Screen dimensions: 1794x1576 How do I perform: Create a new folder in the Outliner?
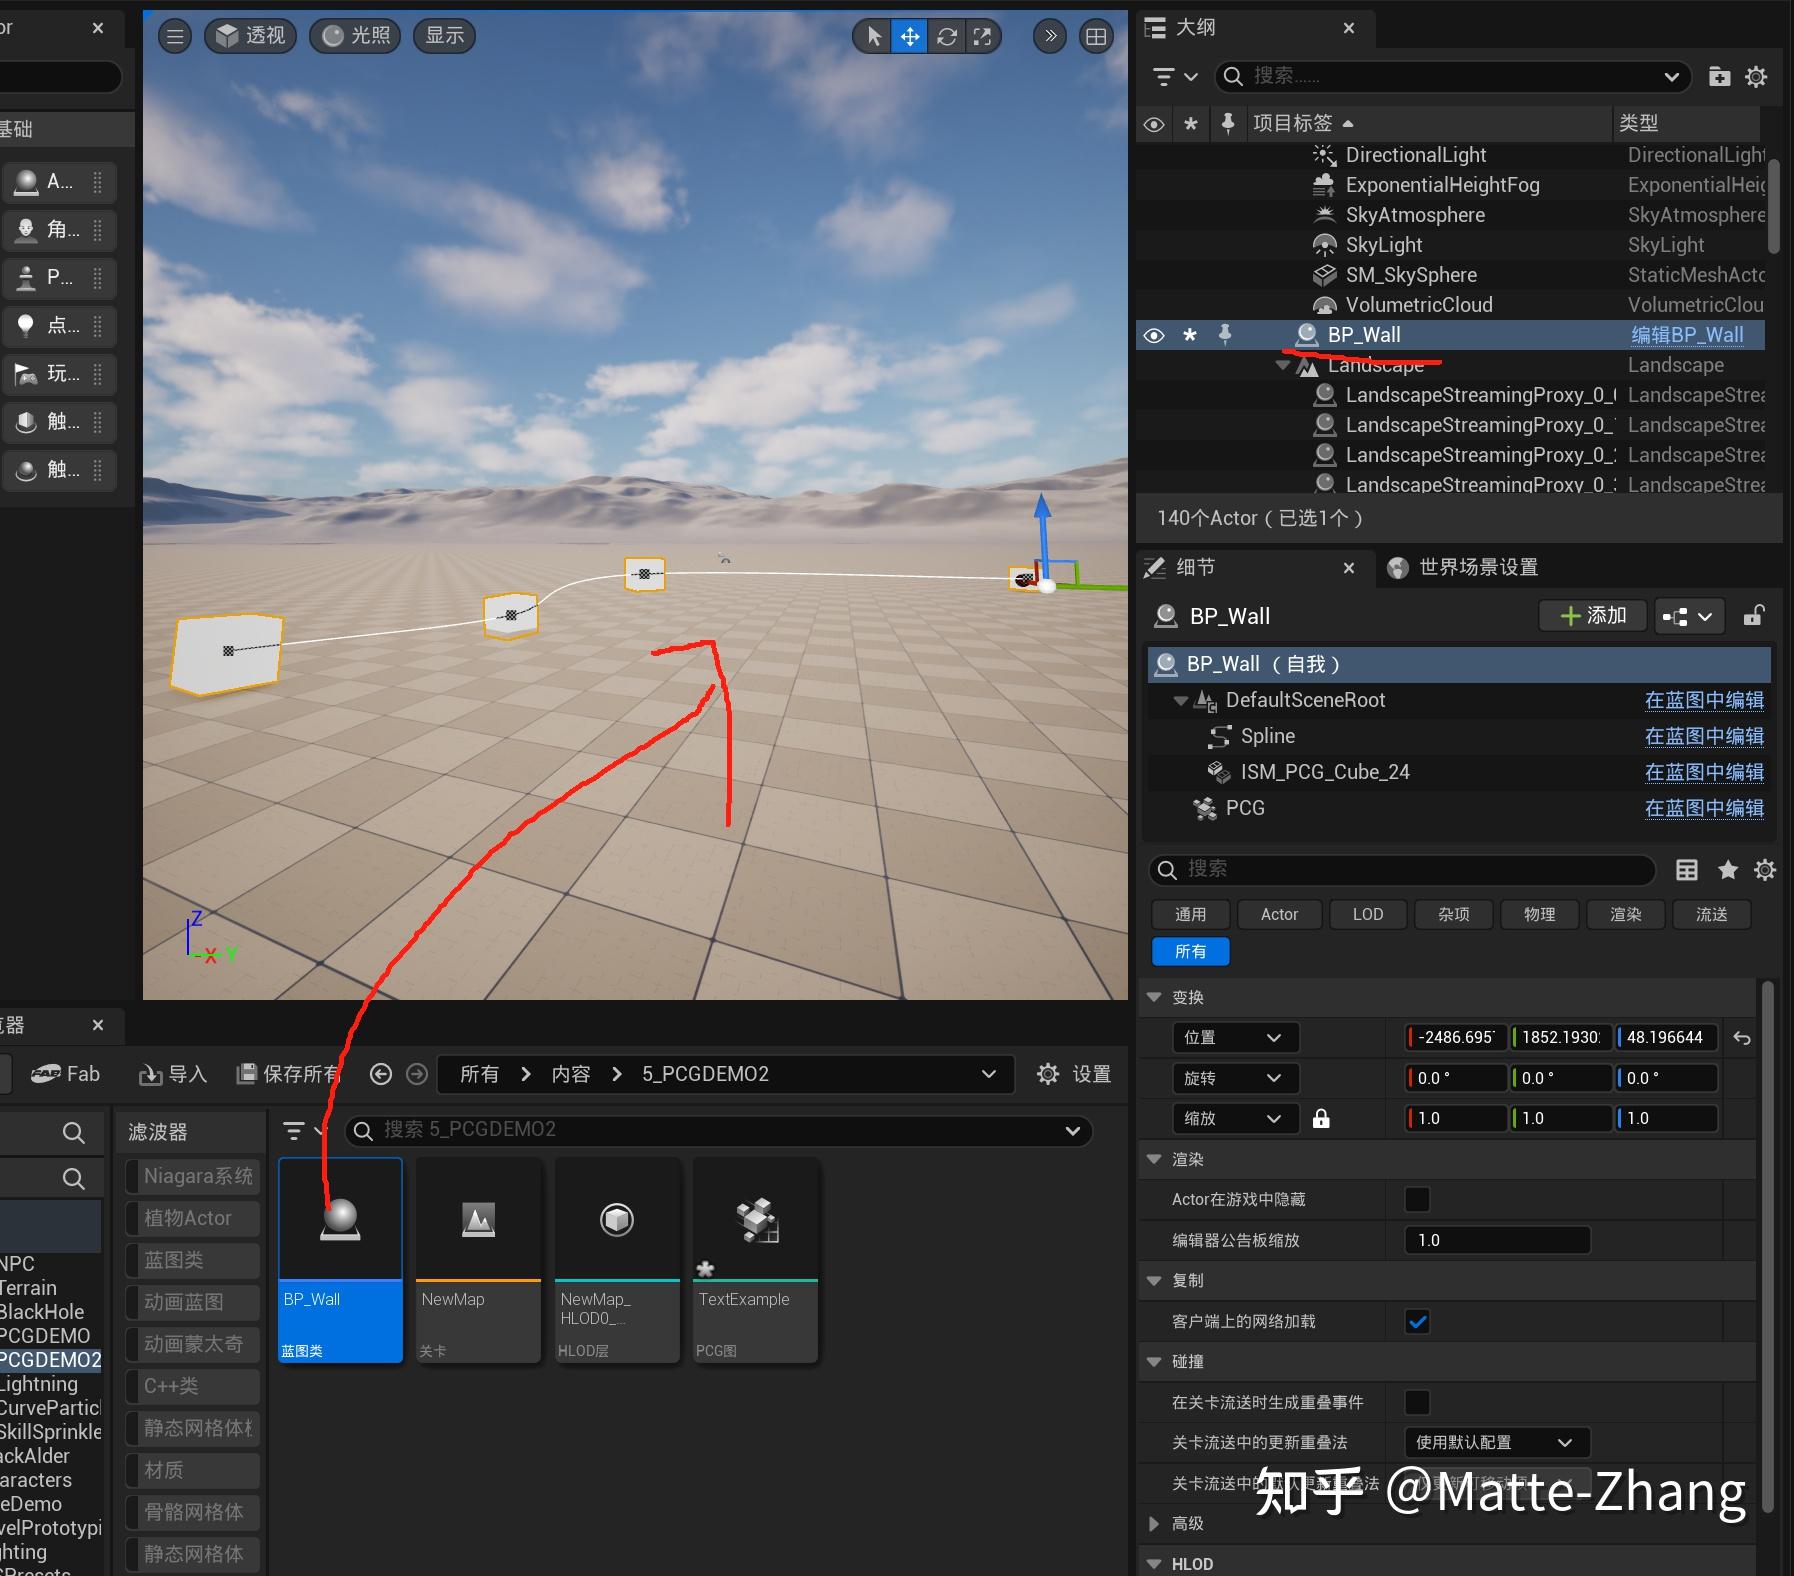[x=1718, y=76]
